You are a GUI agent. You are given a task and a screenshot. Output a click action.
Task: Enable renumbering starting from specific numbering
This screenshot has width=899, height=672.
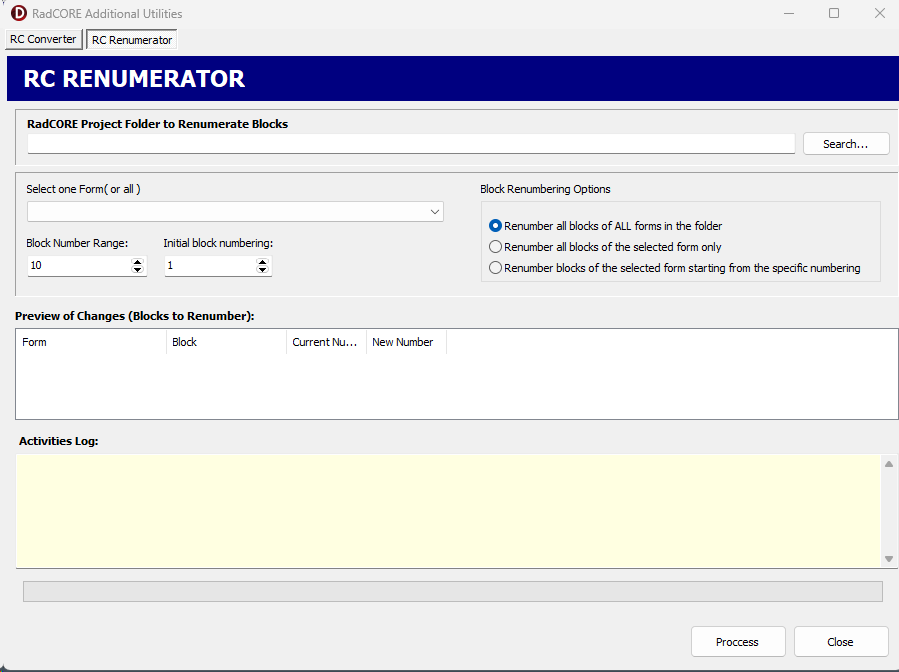(x=495, y=268)
